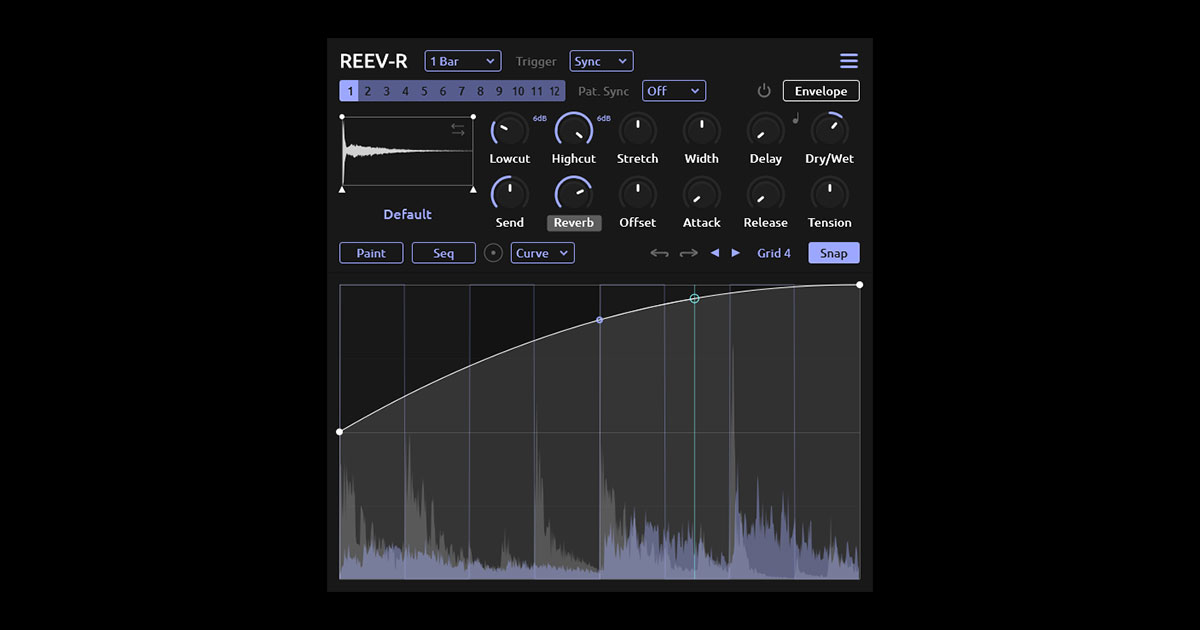Click the Lowcut knob

(x=510, y=130)
